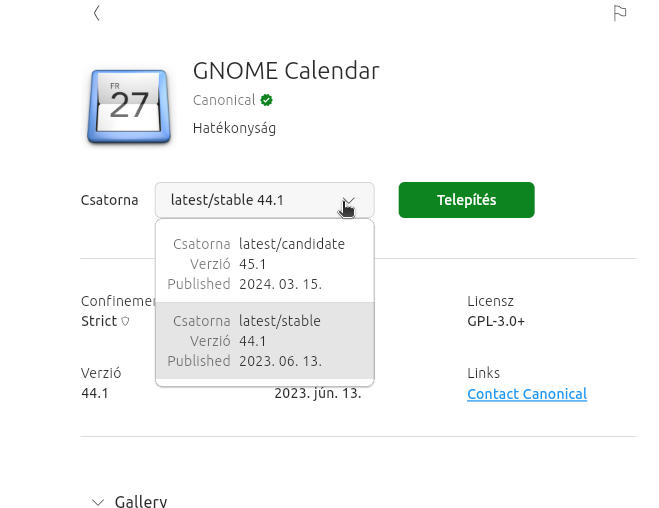This screenshot has height=508, width=659.
Task: Click the green verified publisher badge
Action: [x=266, y=100]
